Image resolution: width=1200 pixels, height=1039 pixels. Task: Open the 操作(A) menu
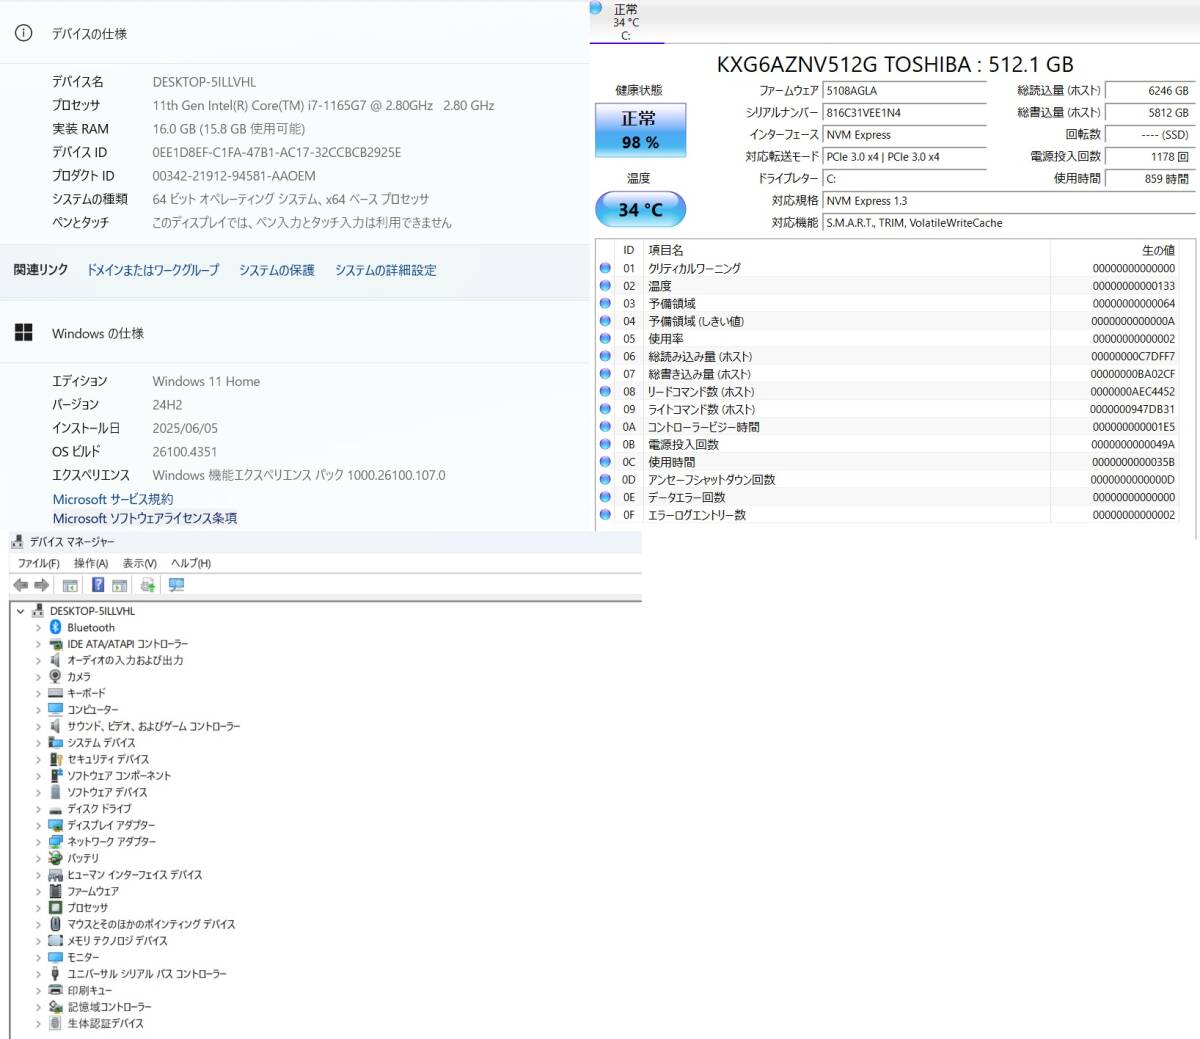(91, 563)
